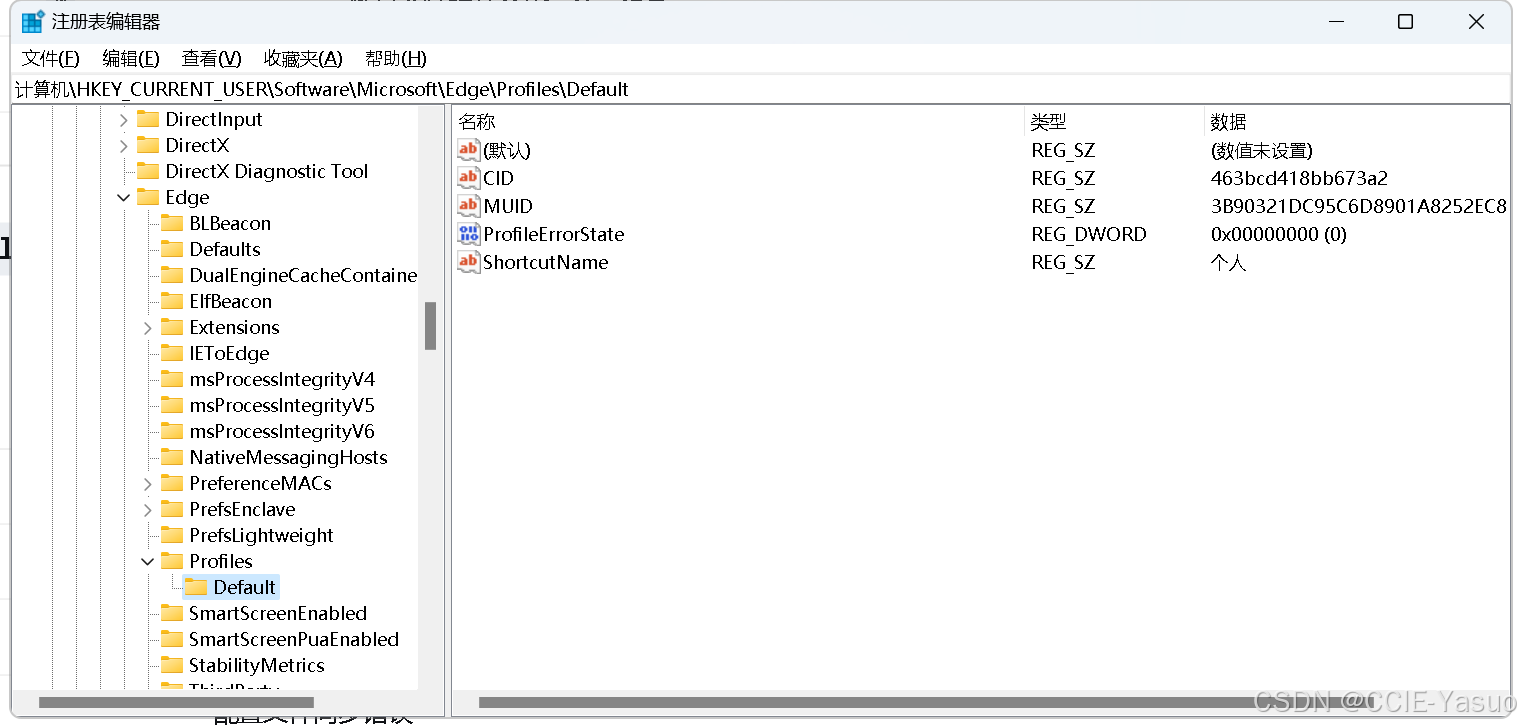1521x728 pixels.
Task: Click the DirectX Diagnostic Tool folder icon
Action: (x=148, y=171)
